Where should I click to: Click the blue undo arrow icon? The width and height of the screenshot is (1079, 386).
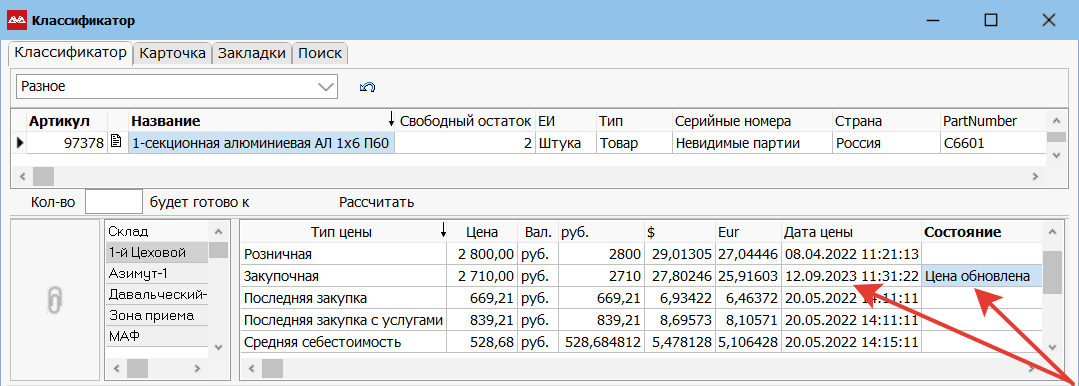click(x=367, y=87)
